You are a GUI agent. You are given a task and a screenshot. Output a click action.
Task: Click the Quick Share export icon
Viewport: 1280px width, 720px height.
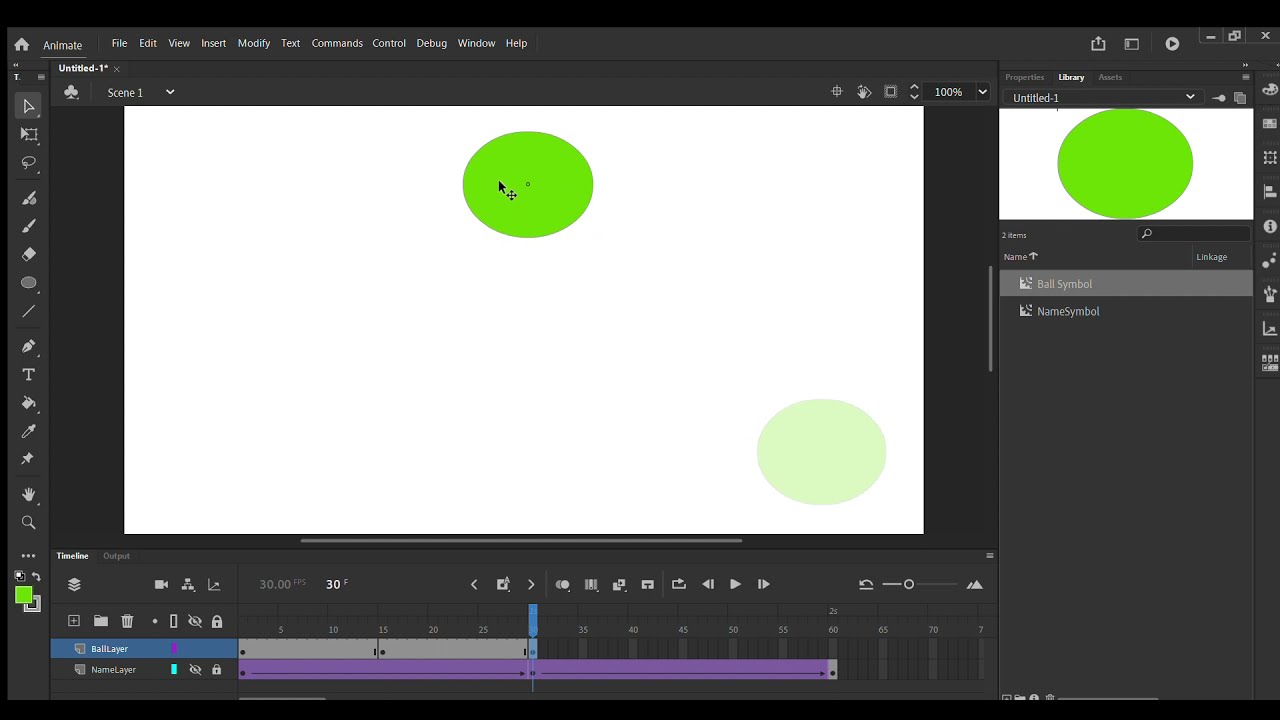(x=1098, y=43)
